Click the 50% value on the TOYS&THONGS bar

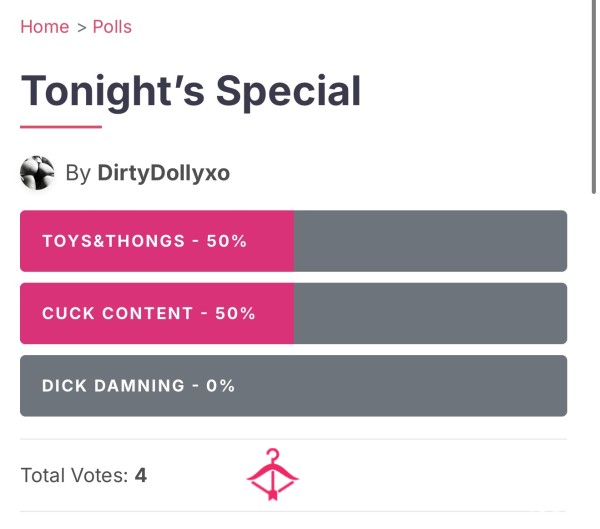227,241
